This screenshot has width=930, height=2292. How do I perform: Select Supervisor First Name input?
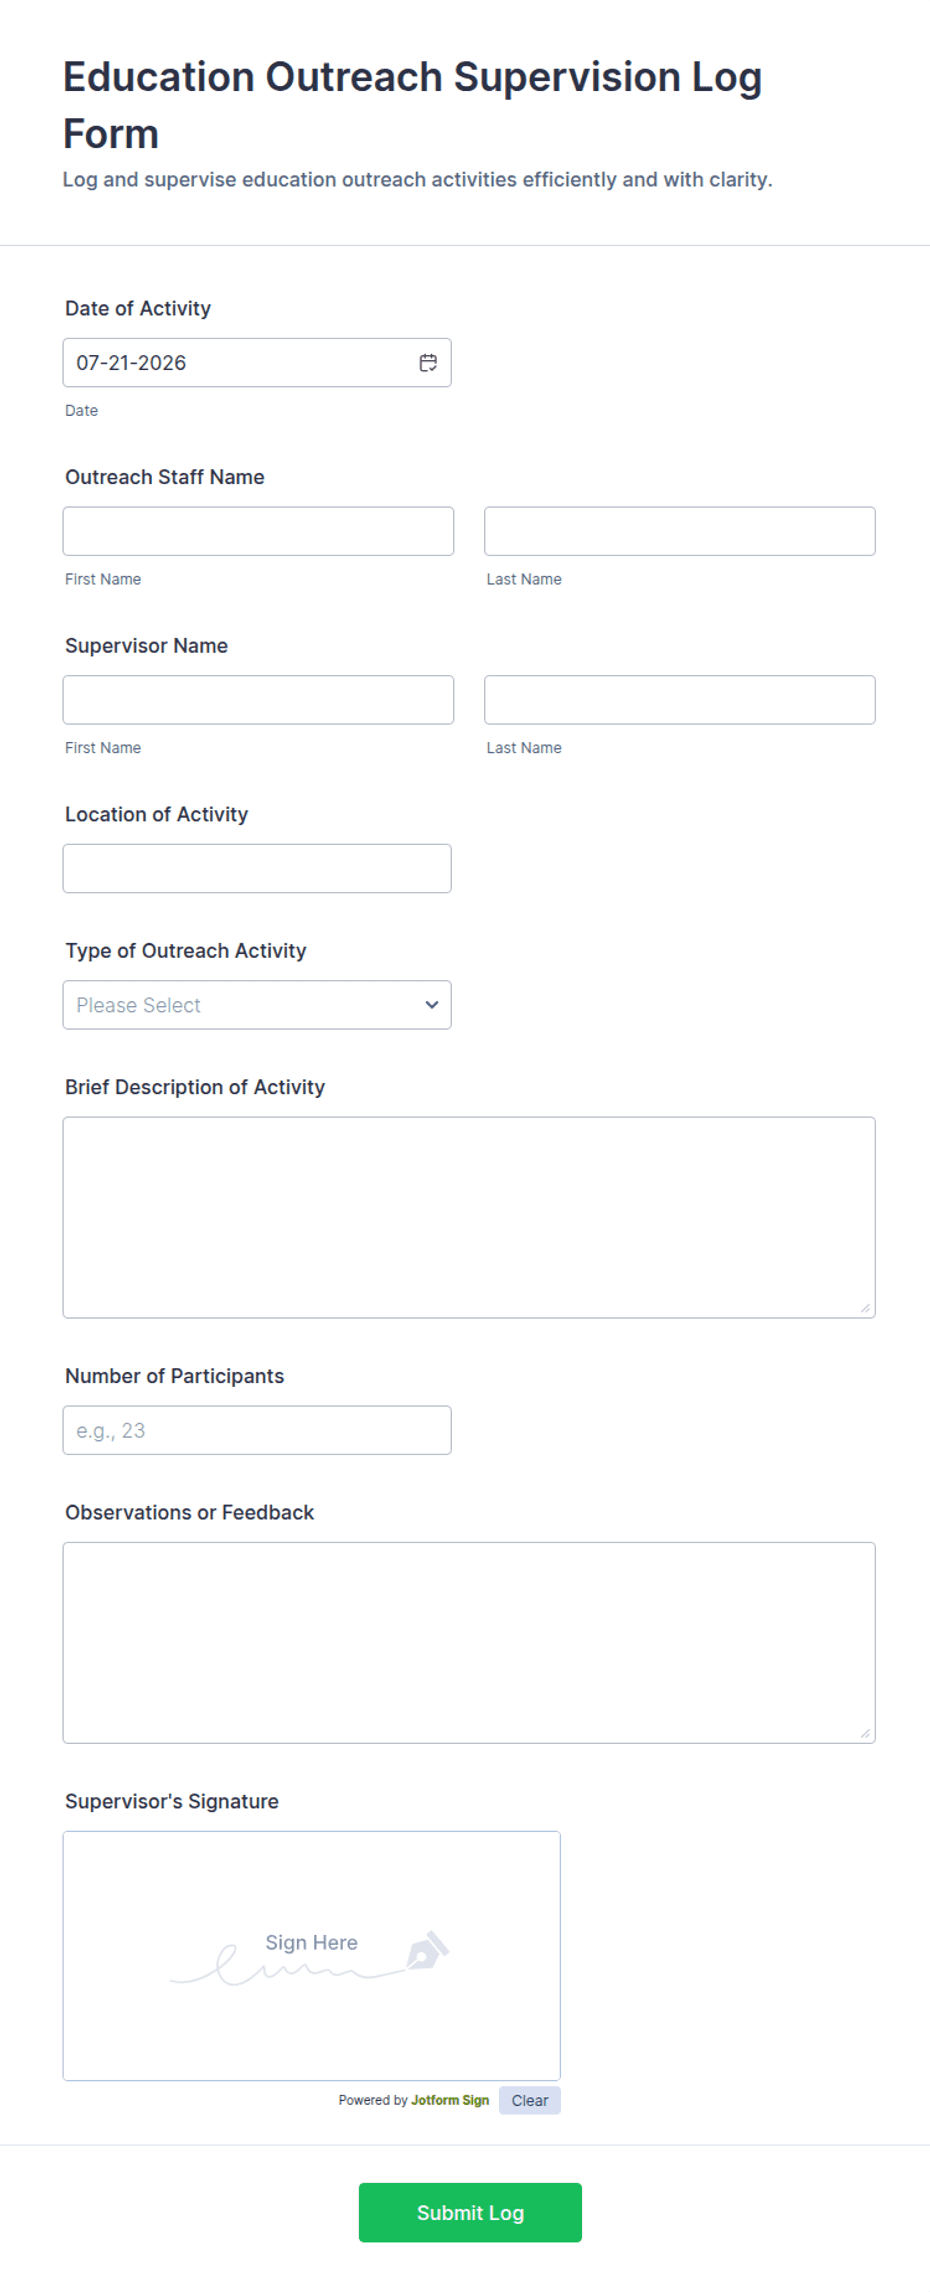258,700
